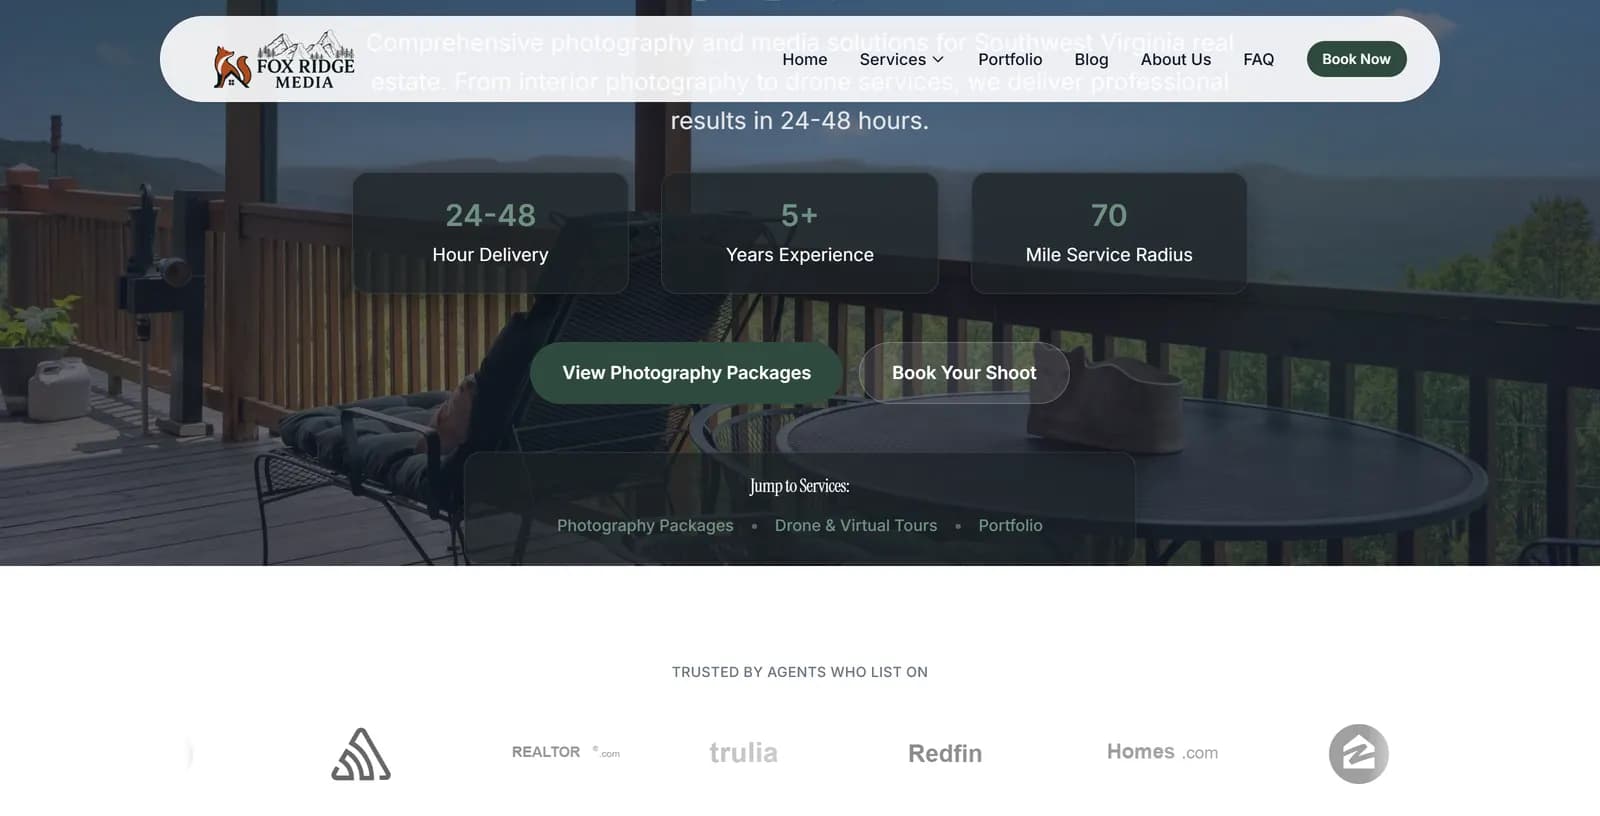Click the Homes.com logo
Image resolution: width=1600 pixels, height=816 pixels.
pyautogui.click(x=1162, y=752)
